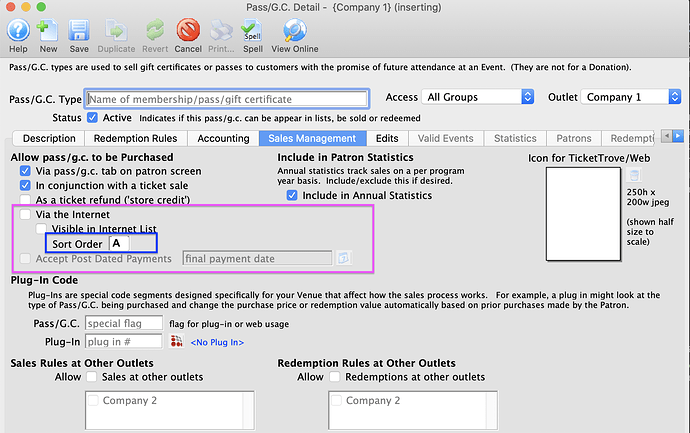
Task: Minimize window with yellow button
Action: [x=26, y=7]
